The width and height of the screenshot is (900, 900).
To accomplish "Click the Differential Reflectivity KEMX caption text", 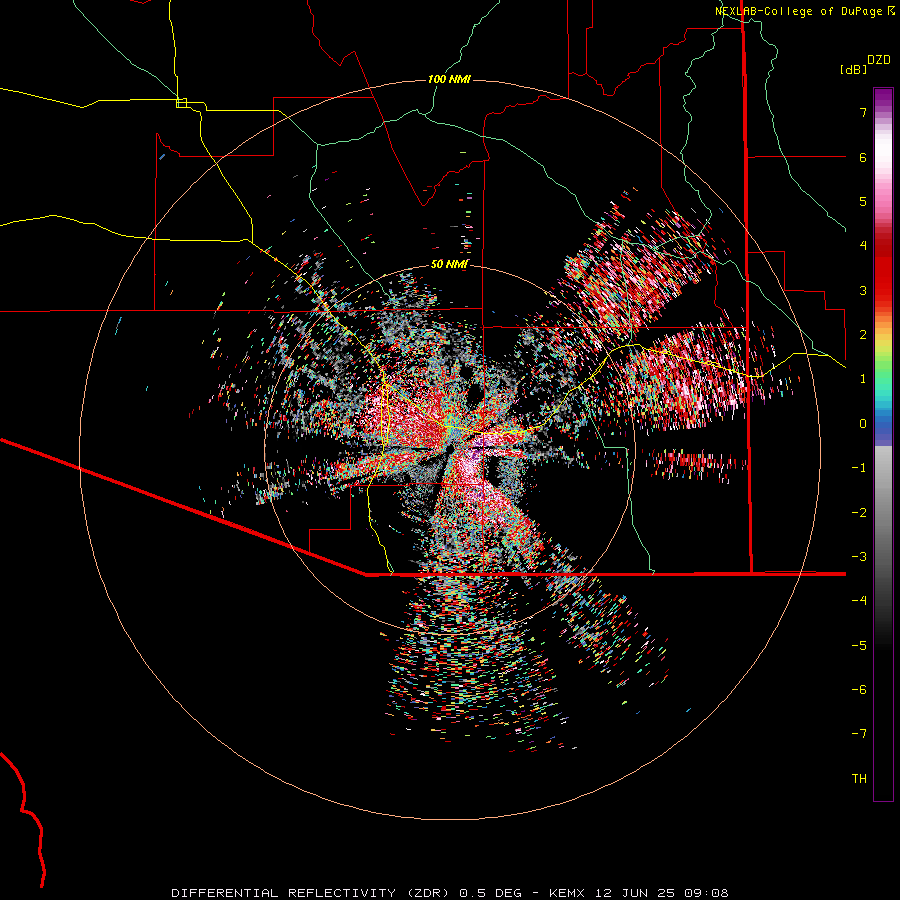I will point(450,893).
